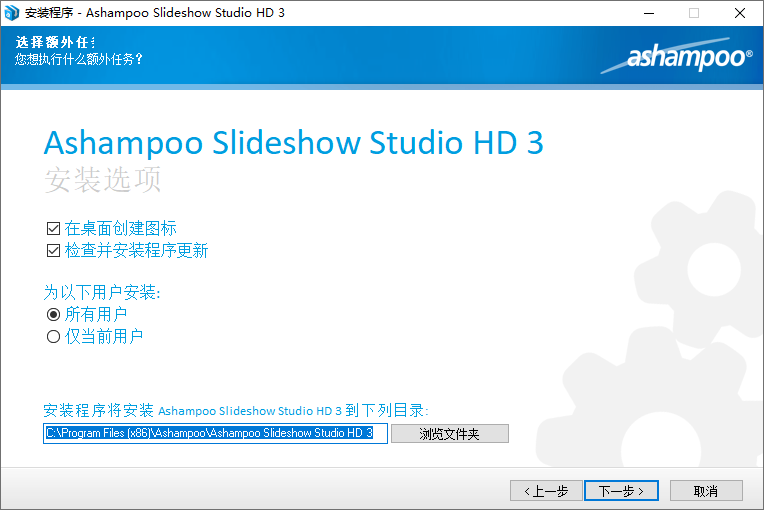Choose the 仅当前用户 radio option
The image size is (764, 510).
pyautogui.click(x=53, y=337)
